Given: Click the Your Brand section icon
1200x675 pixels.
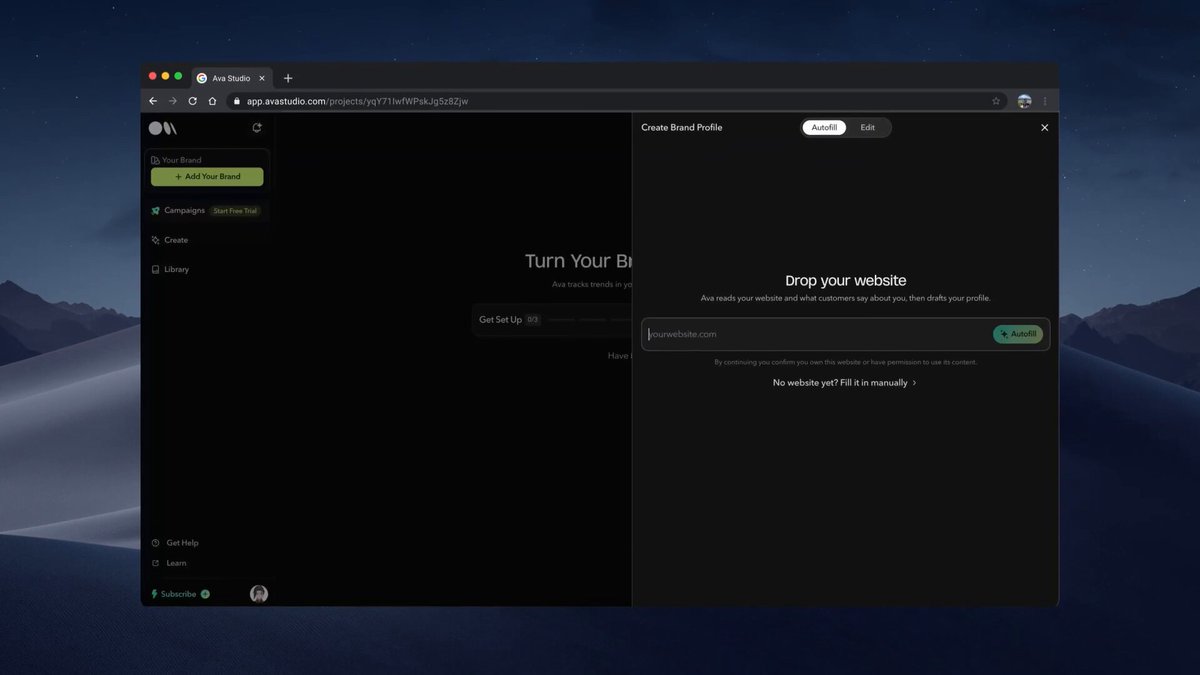Looking at the screenshot, I should (x=155, y=160).
